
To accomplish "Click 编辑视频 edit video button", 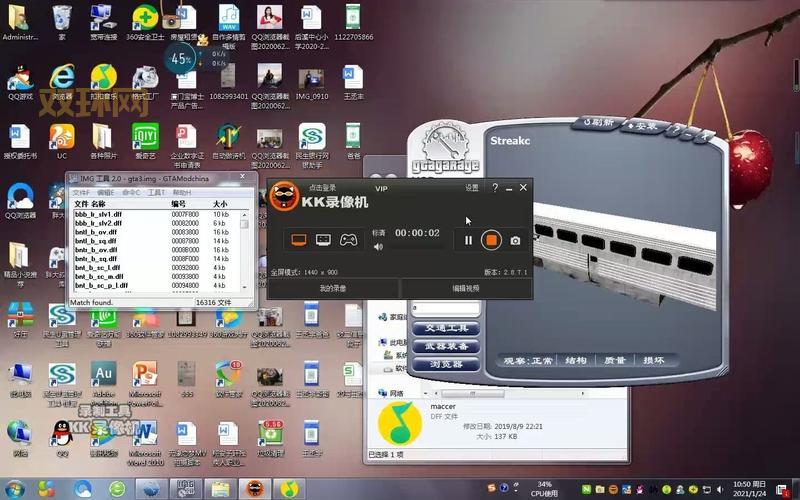I will pos(466,288).
